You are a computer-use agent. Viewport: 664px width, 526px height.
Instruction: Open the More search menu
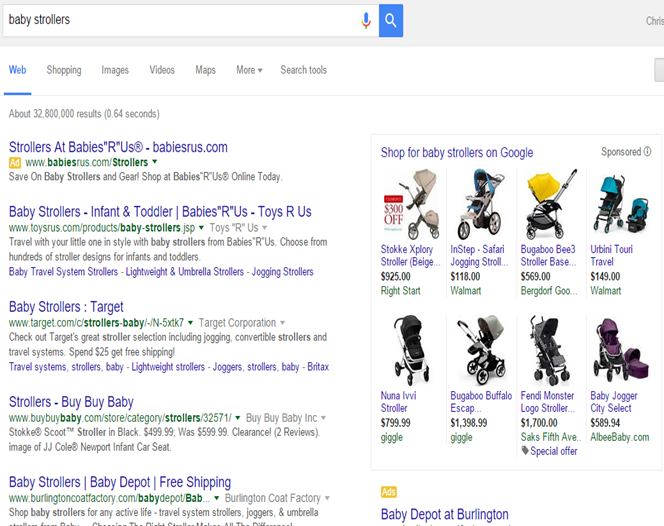pyautogui.click(x=249, y=70)
